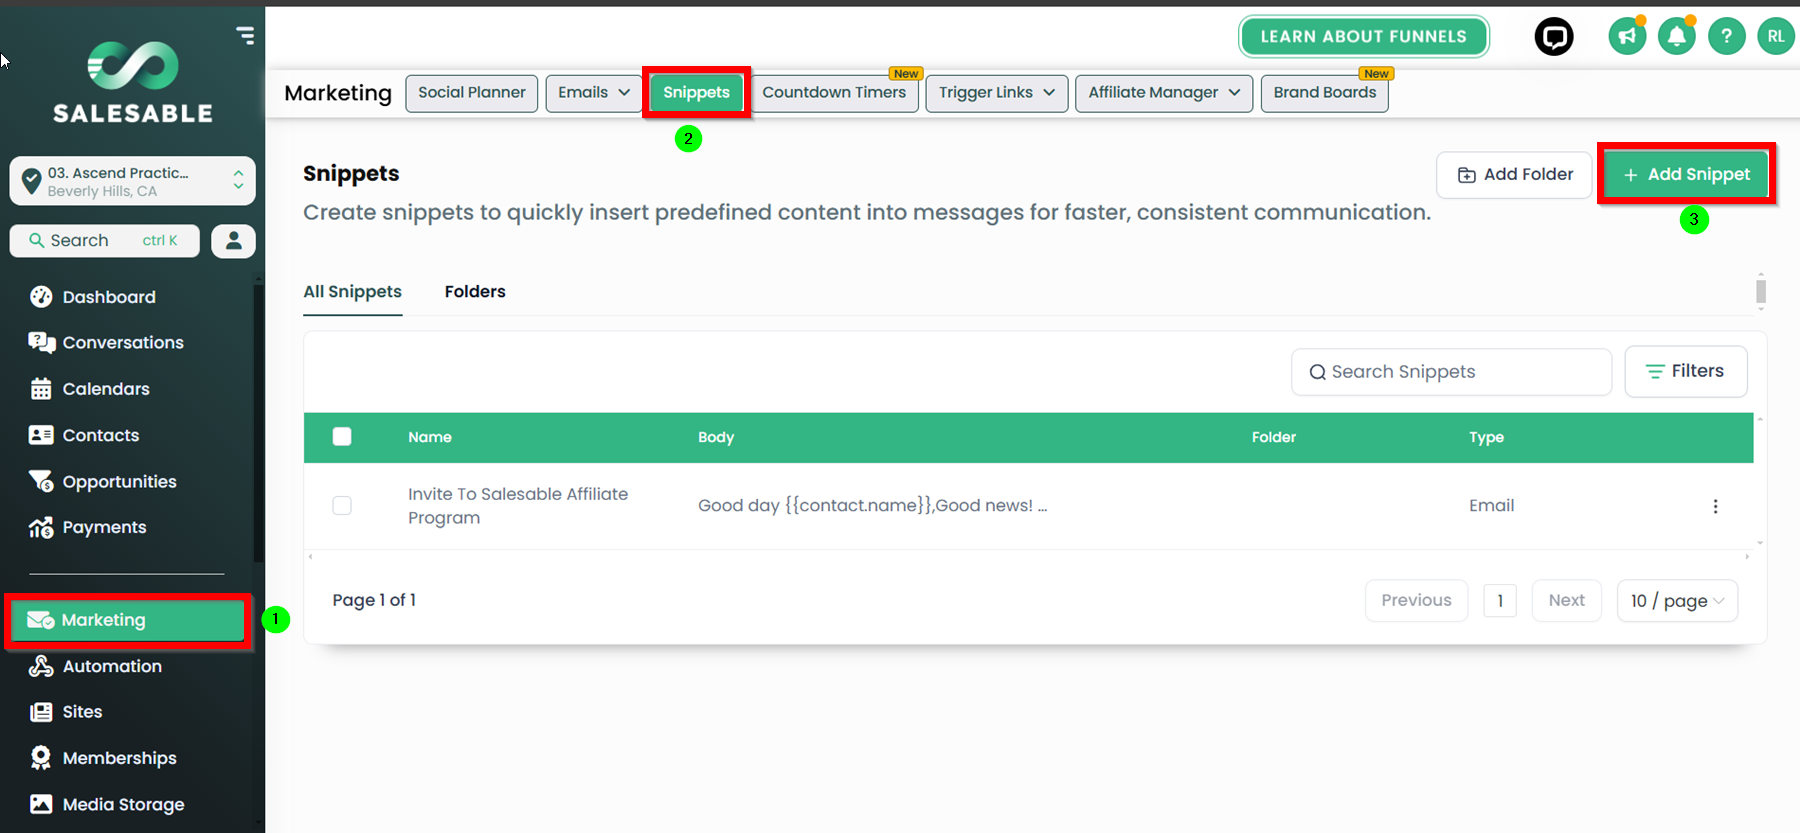Click the Email type cell
Screen dimensions: 1800x833
(x=1491, y=506)
